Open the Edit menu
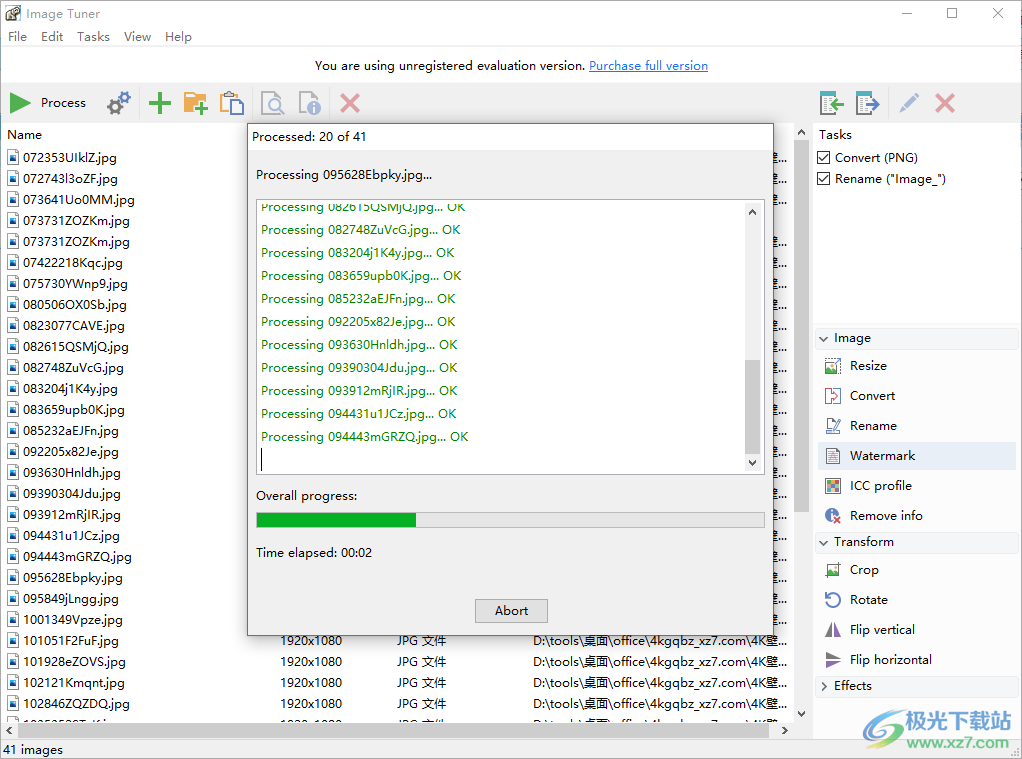The width and height of the screenshot is (1022, 759). (x=52, y=37)
